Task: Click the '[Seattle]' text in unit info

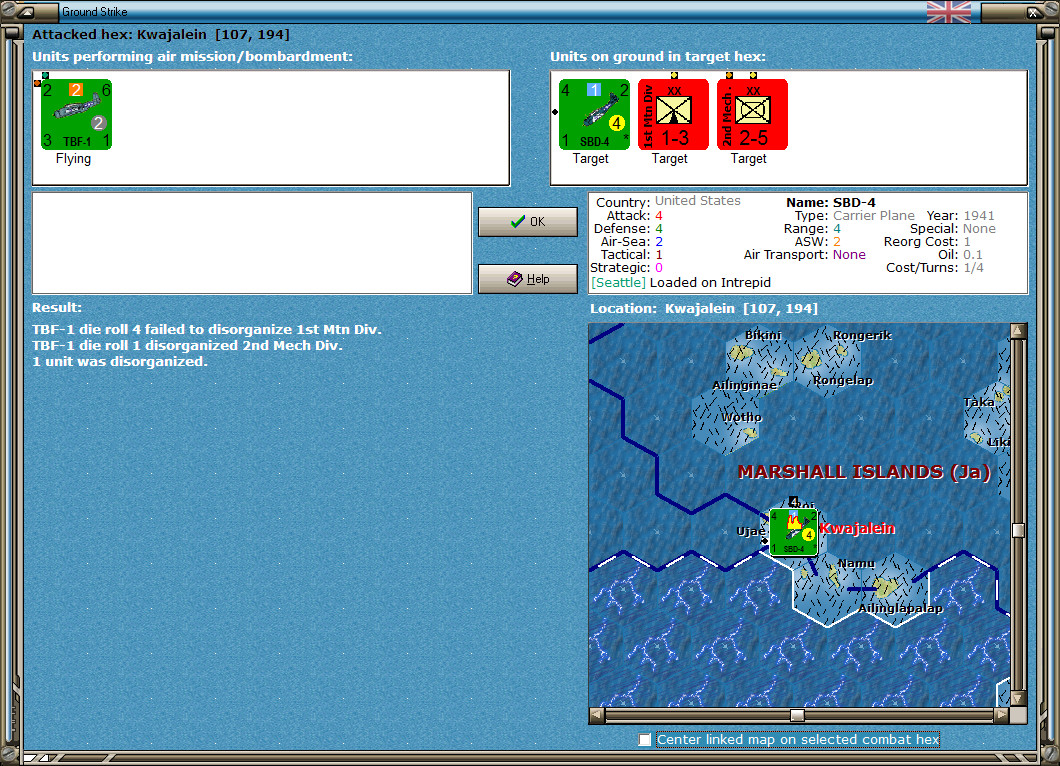Action: pos(619,283)
